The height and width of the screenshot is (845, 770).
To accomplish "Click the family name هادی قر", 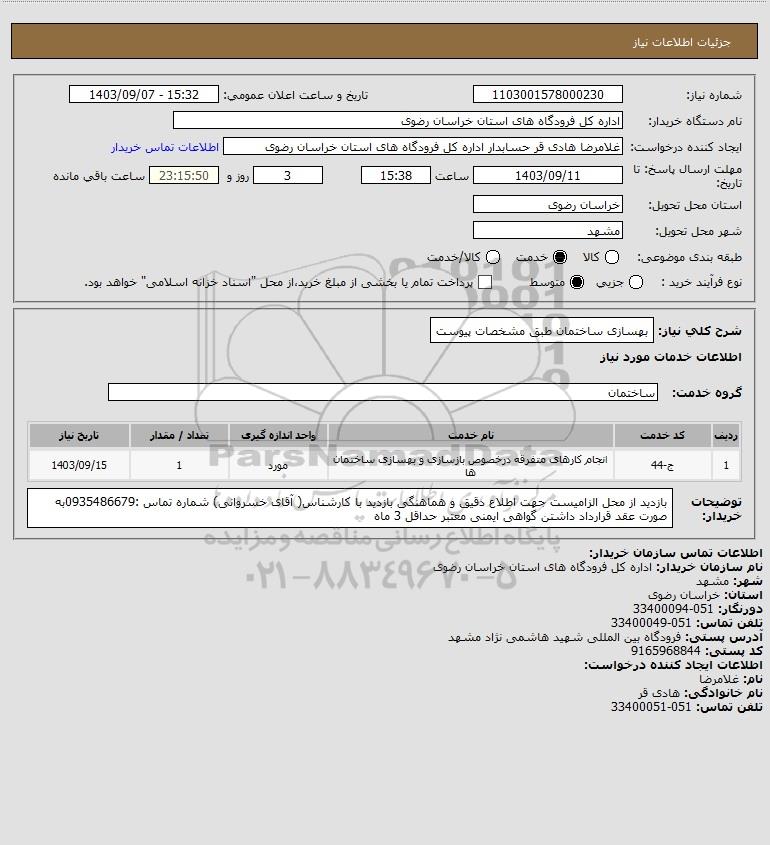I will (x=658, y=692).
